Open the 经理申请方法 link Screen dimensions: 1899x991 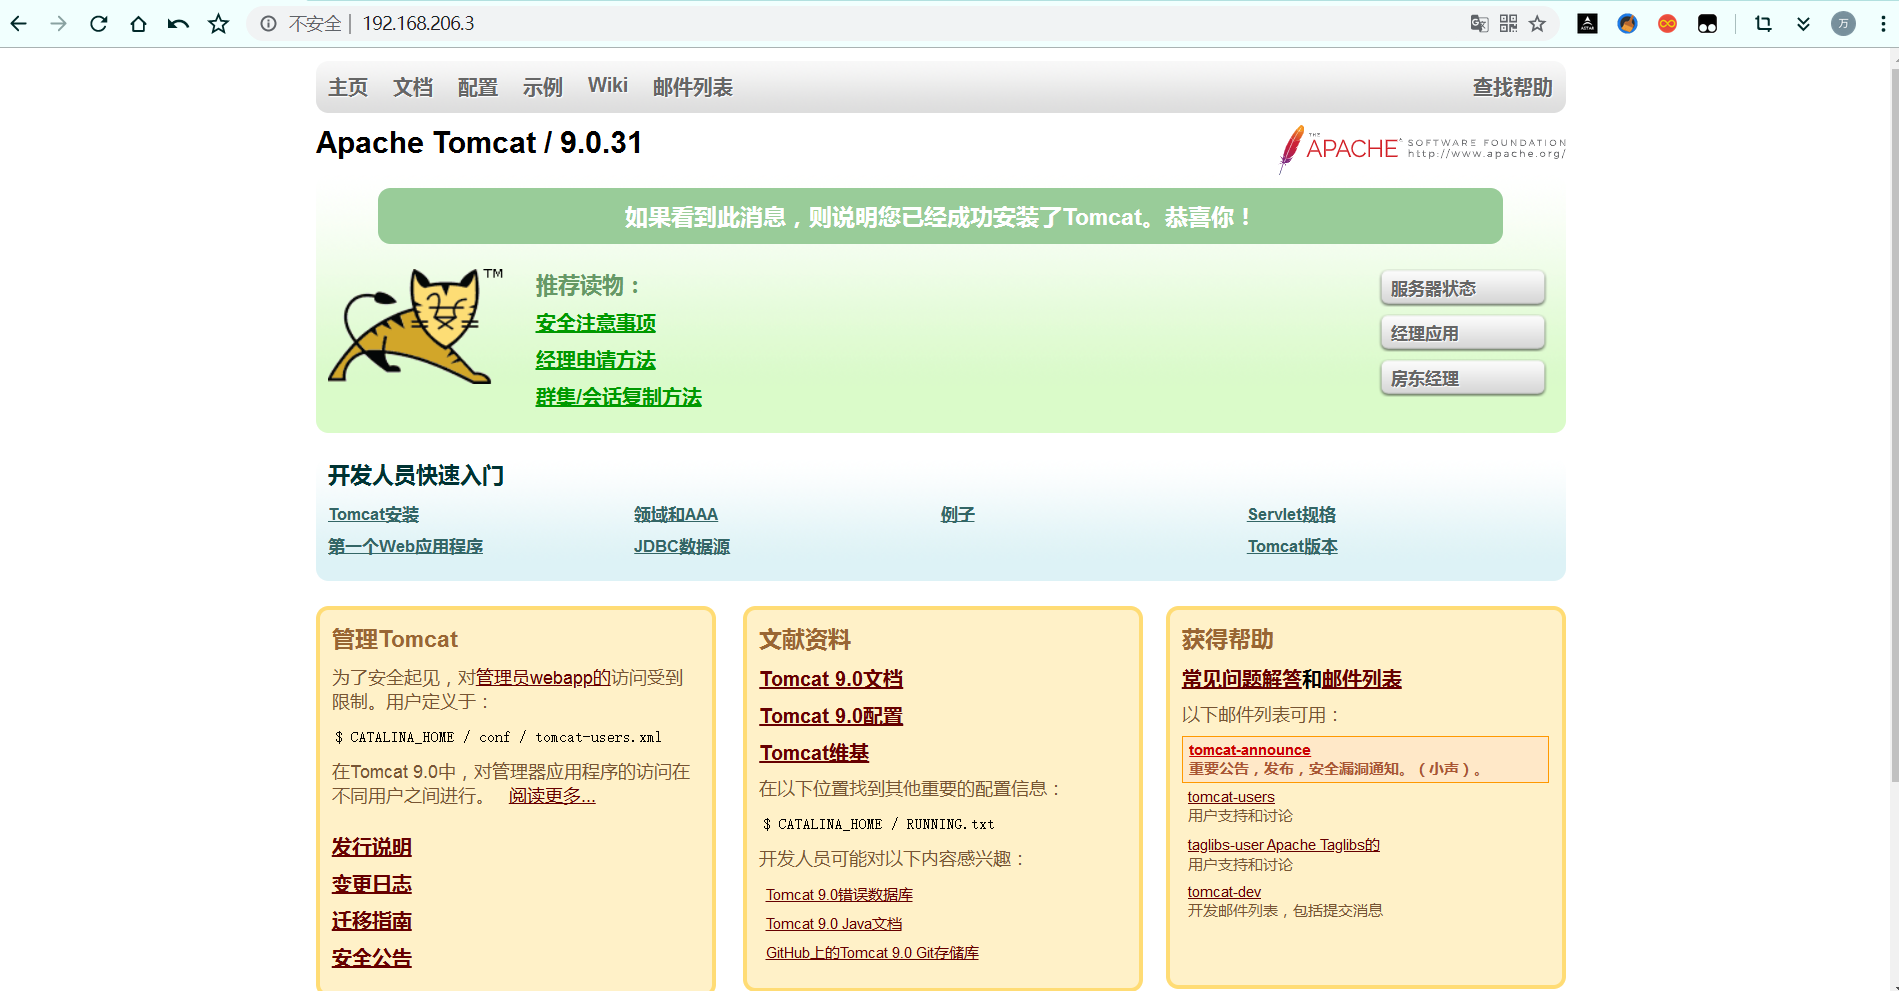tap(596, 360)
